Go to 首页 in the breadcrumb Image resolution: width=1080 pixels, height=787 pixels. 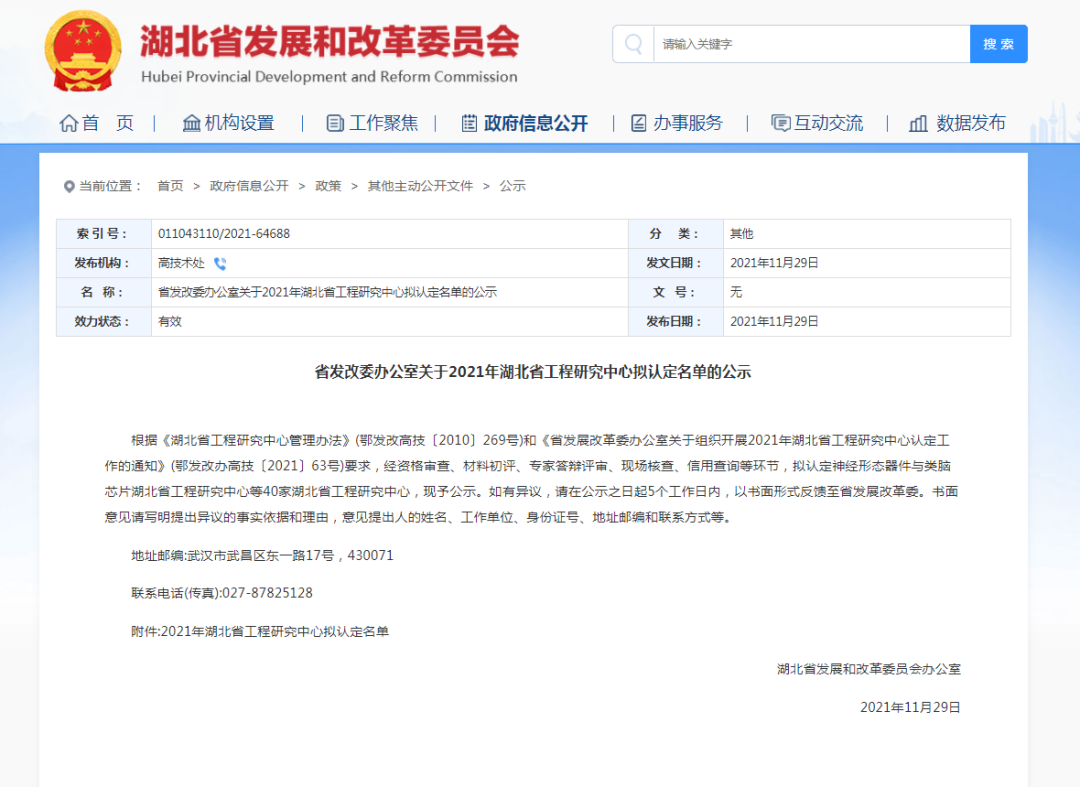pos(170,186)
